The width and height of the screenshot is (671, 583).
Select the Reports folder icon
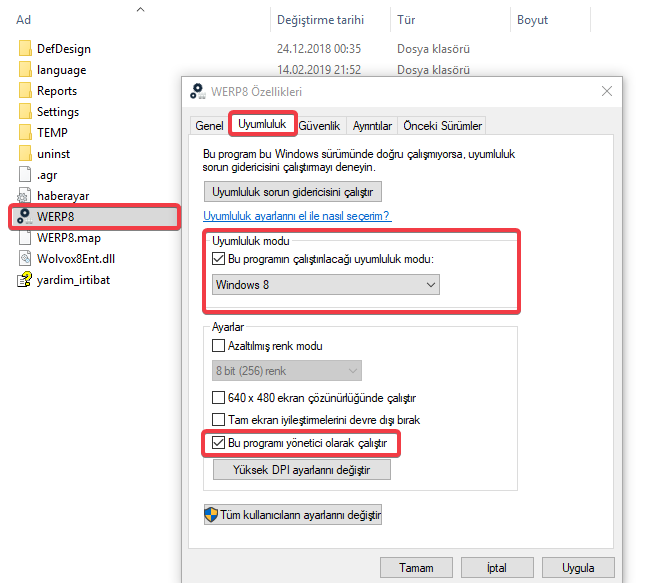point(25,90)
